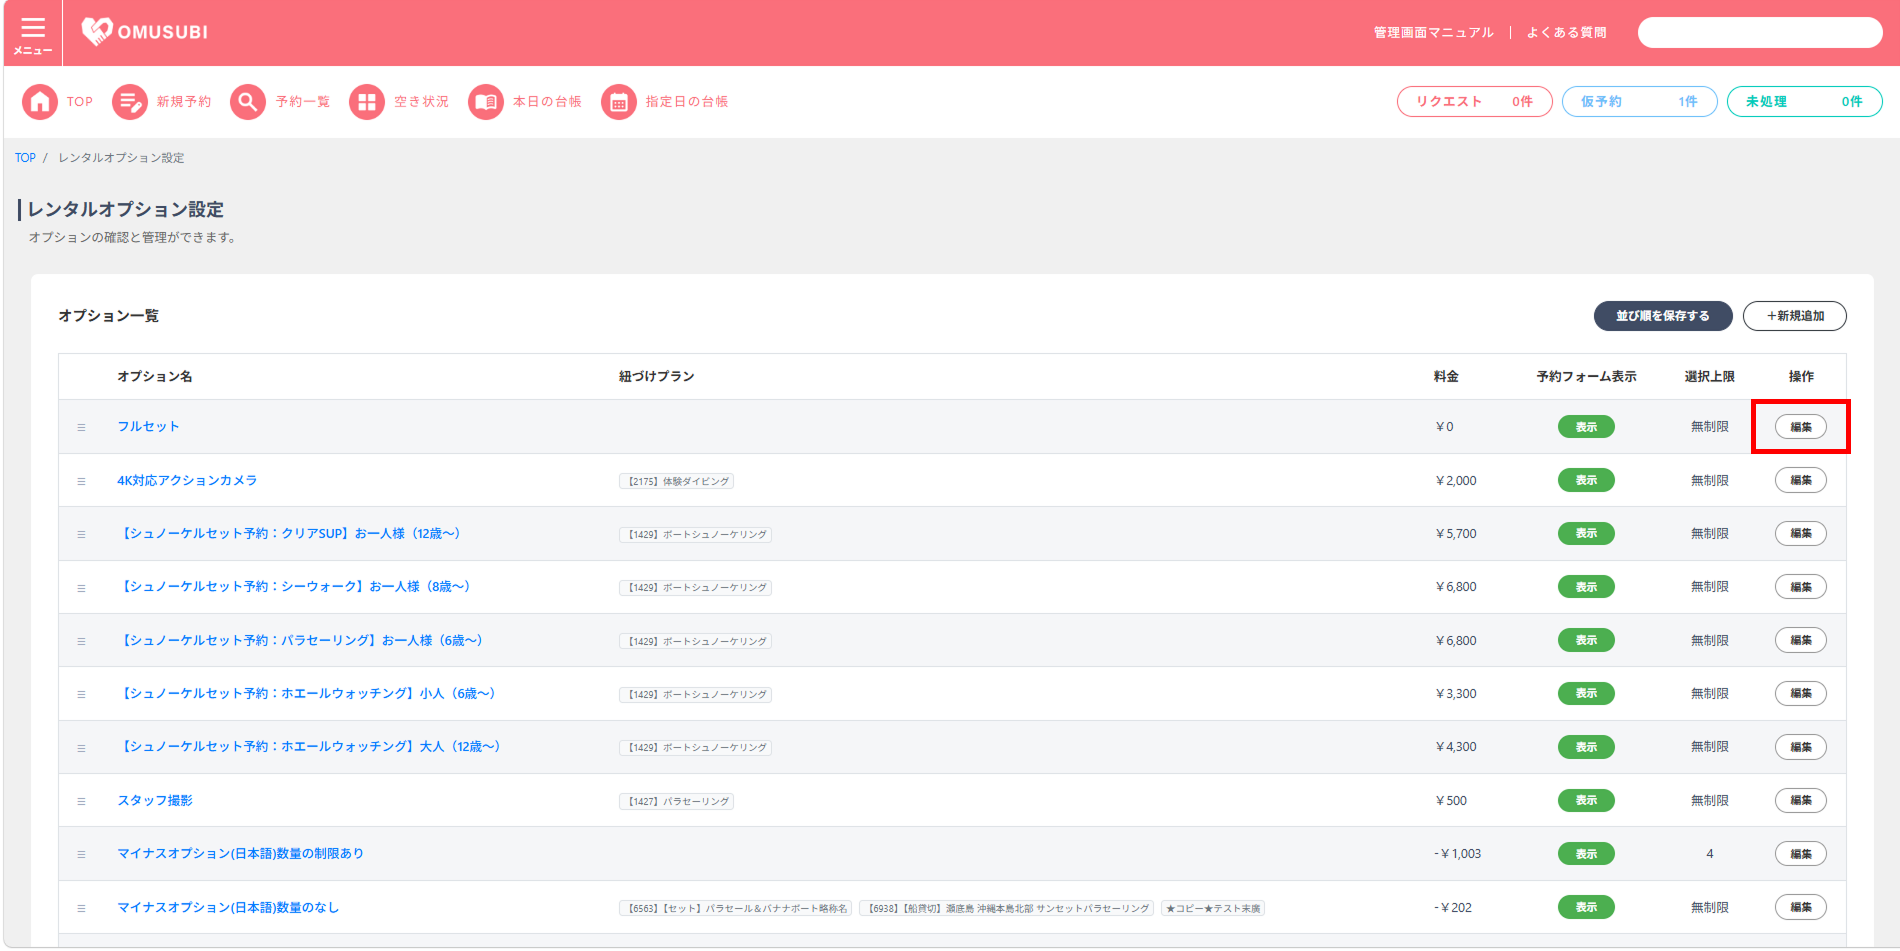Open 仮予約 1件 status tab
The image size is (1900, 951).
click(x=1639, y=102)
